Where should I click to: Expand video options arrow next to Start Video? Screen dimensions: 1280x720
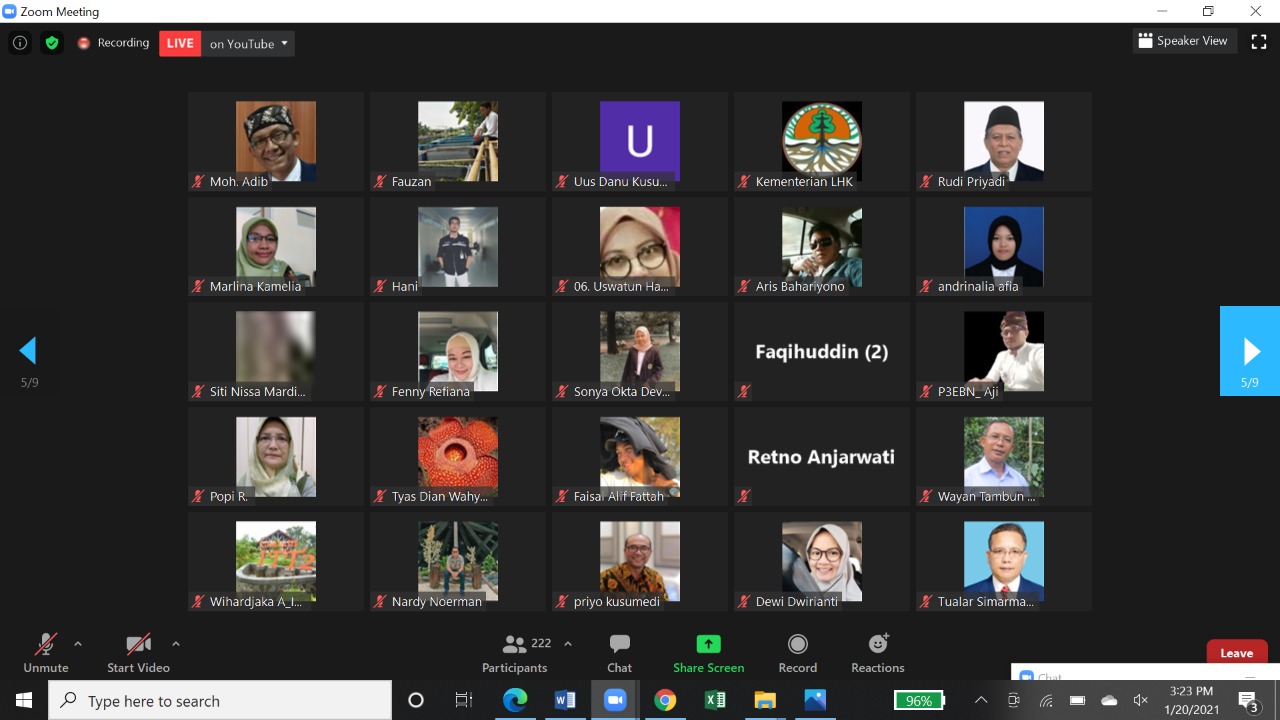pyautogui.click(x=176, y=644)
